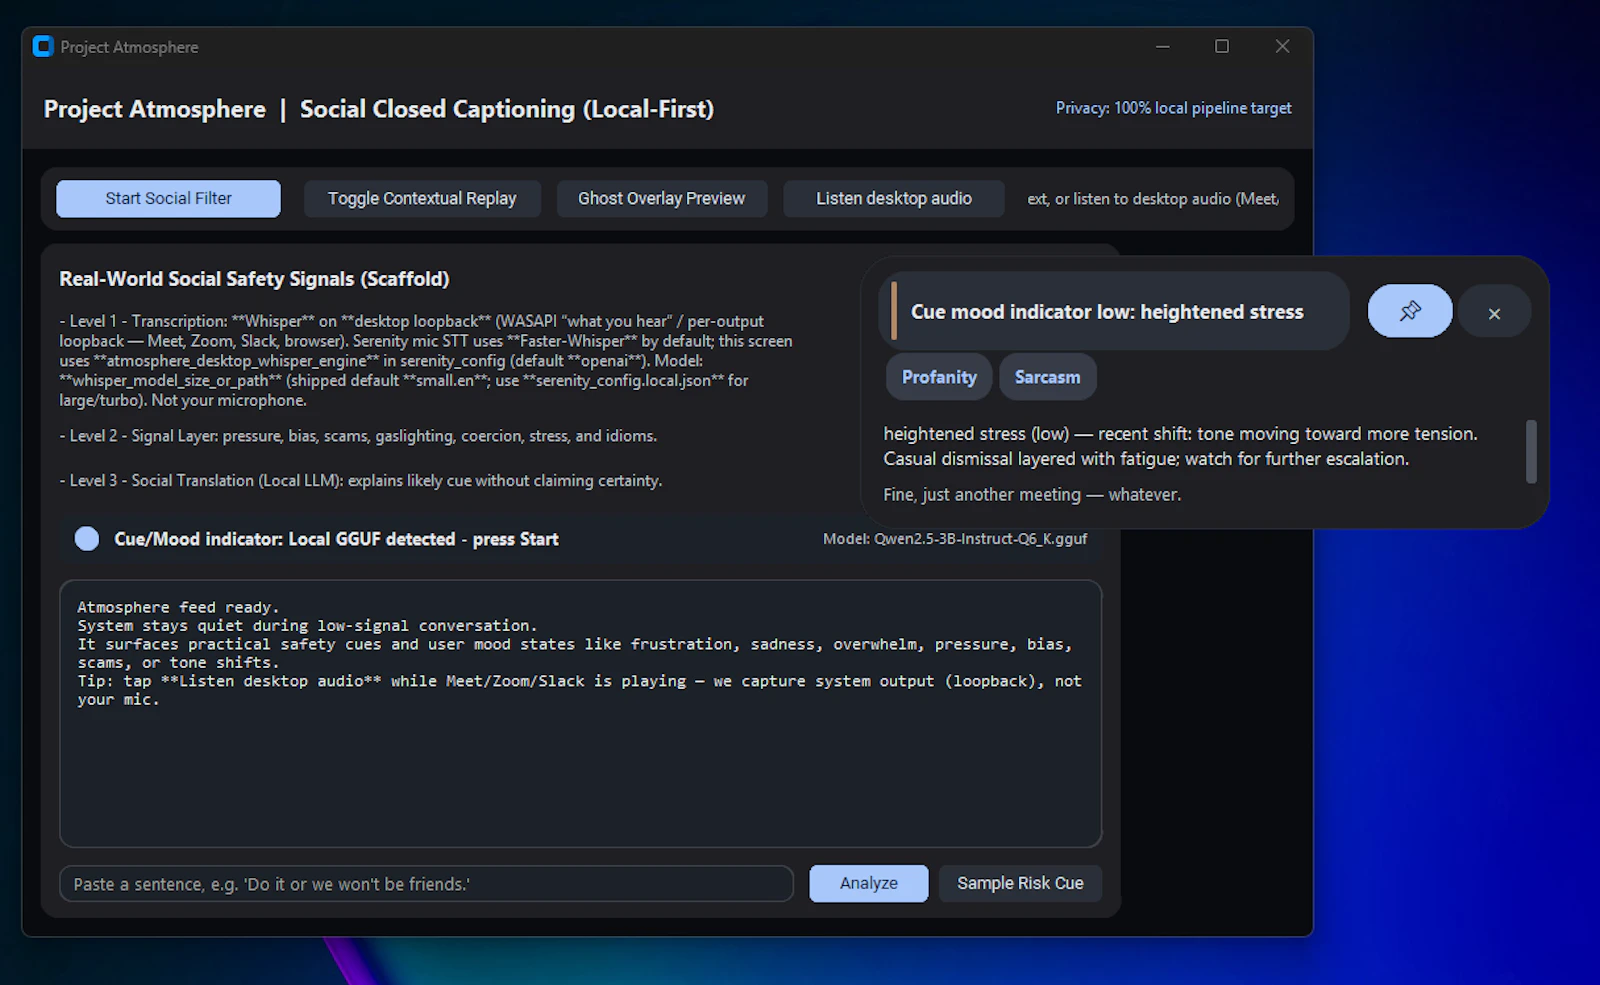Click 'Cue/Mood indicator: Local GGUF detected' status text

click(336, 539)
